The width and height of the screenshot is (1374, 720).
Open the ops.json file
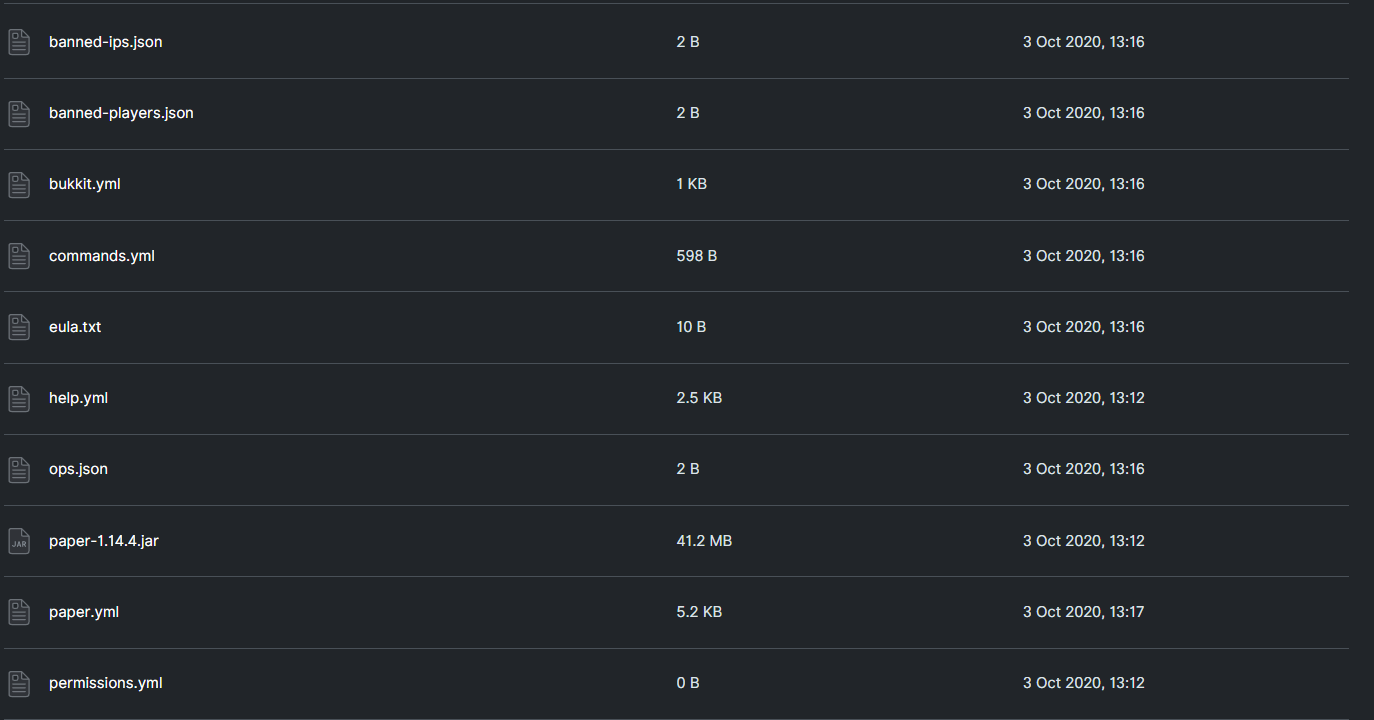78,469
